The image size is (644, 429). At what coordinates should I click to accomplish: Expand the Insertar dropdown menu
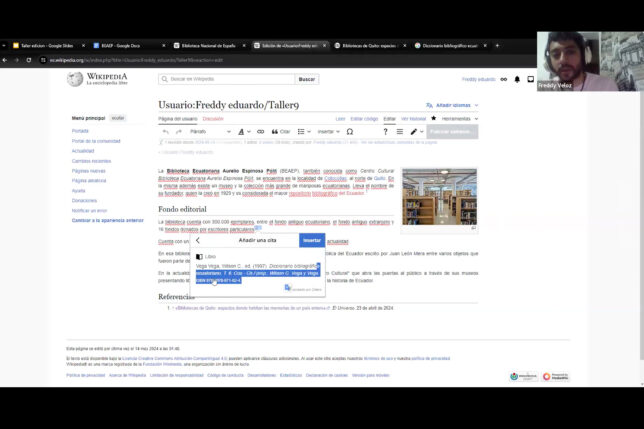pos(327,131)
